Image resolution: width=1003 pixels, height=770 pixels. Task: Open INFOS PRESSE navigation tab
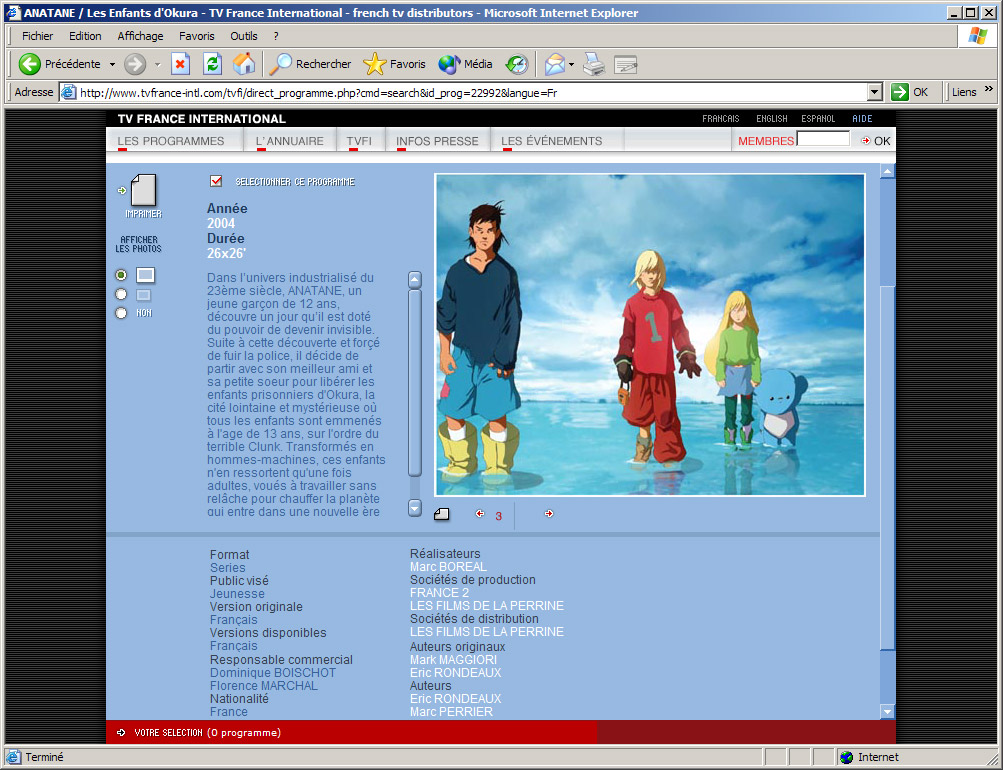coord(437,141)
